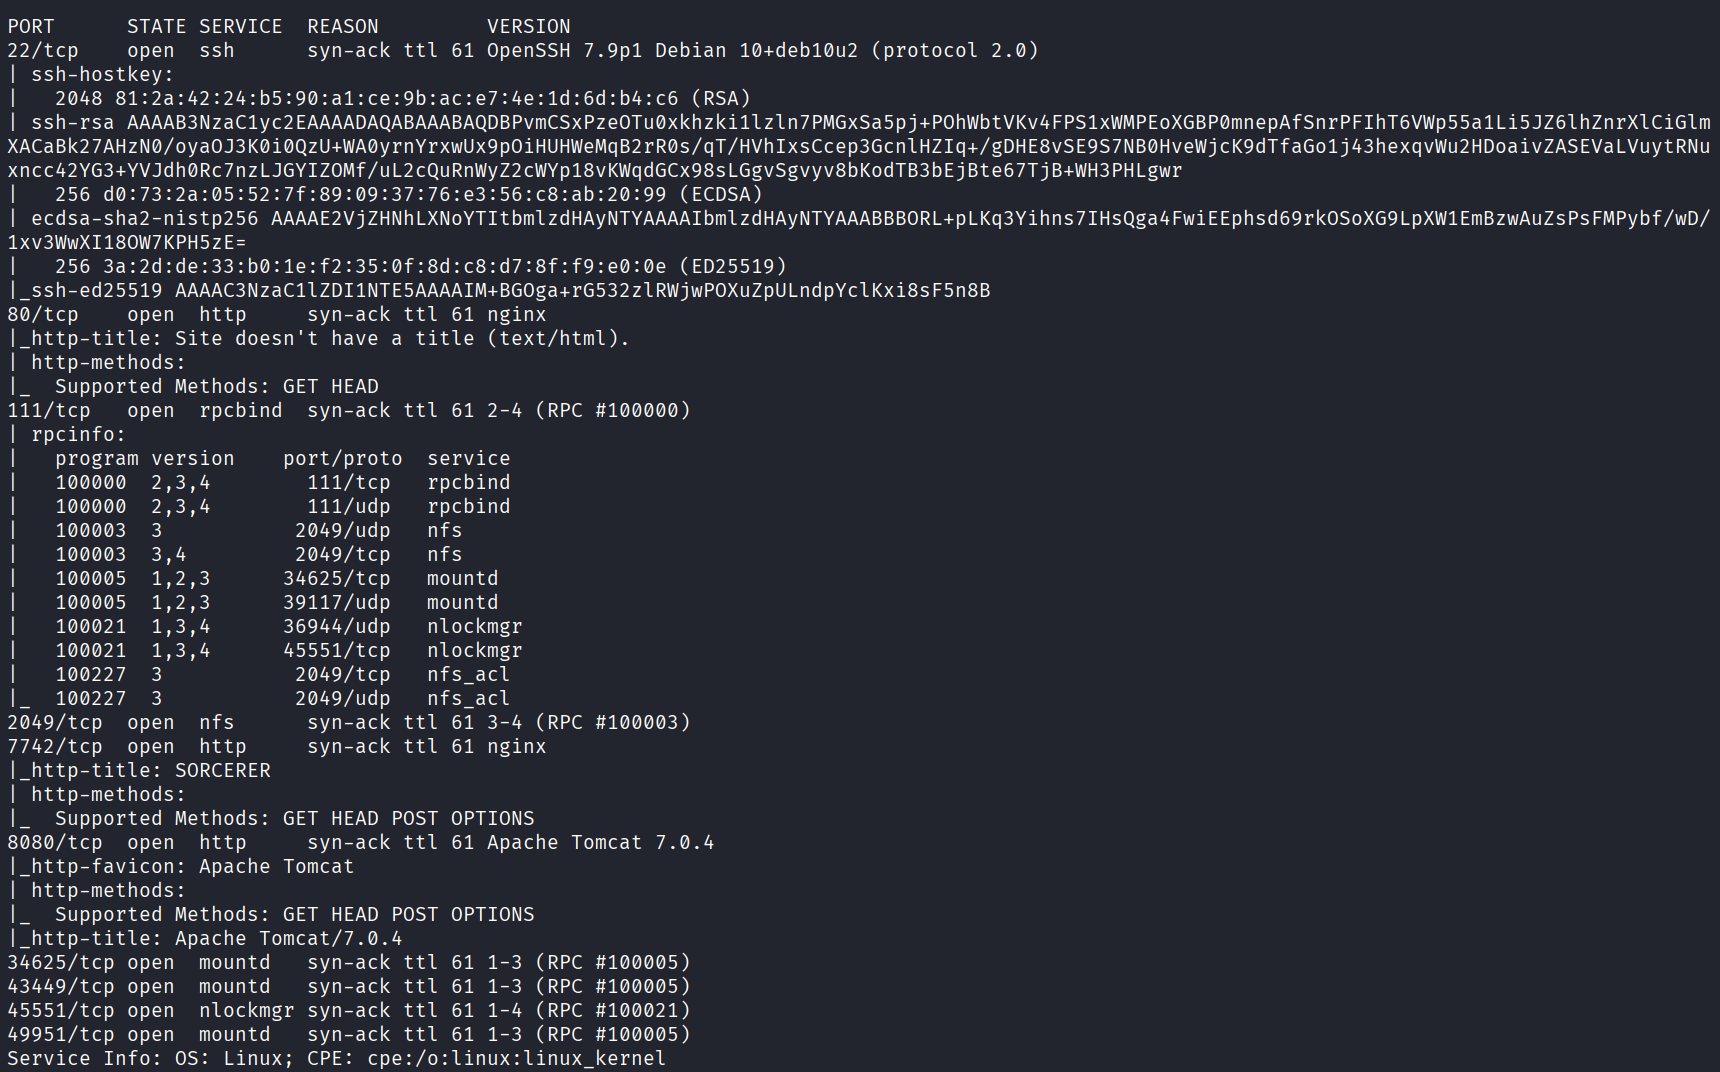Click the rpcinfo label

tap(78, 435)
